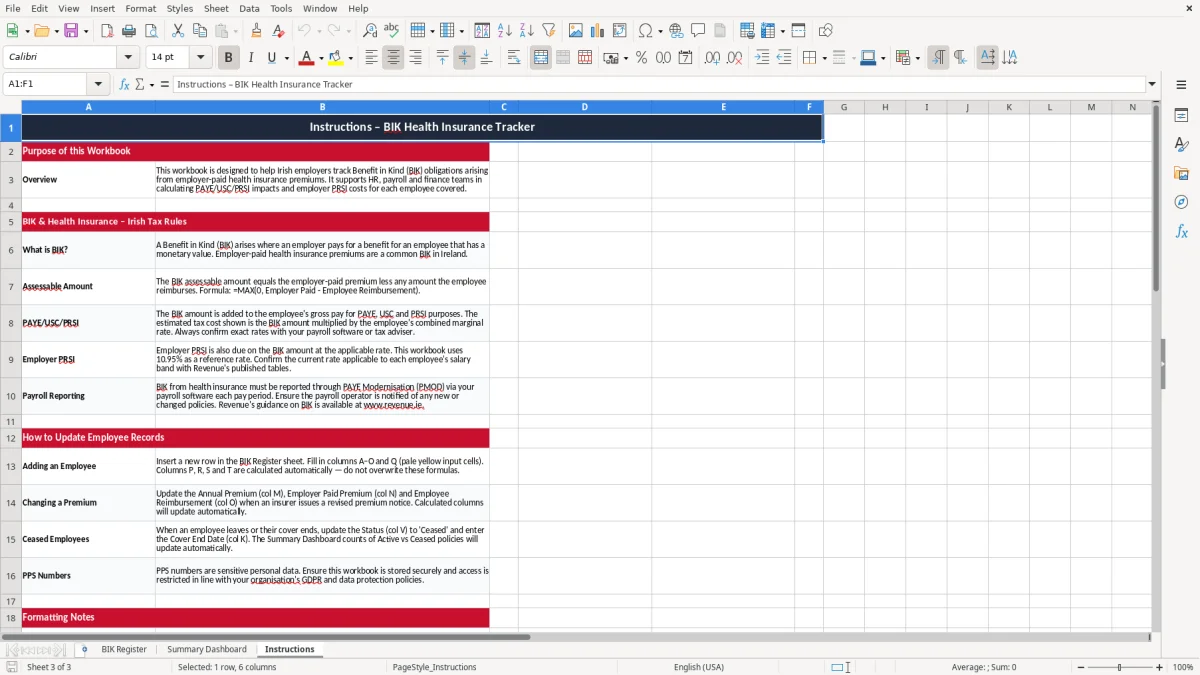Open the sidebar Gallery panel
The width and height of the screenshot is (1200, 675).
tap(1181, 174)
